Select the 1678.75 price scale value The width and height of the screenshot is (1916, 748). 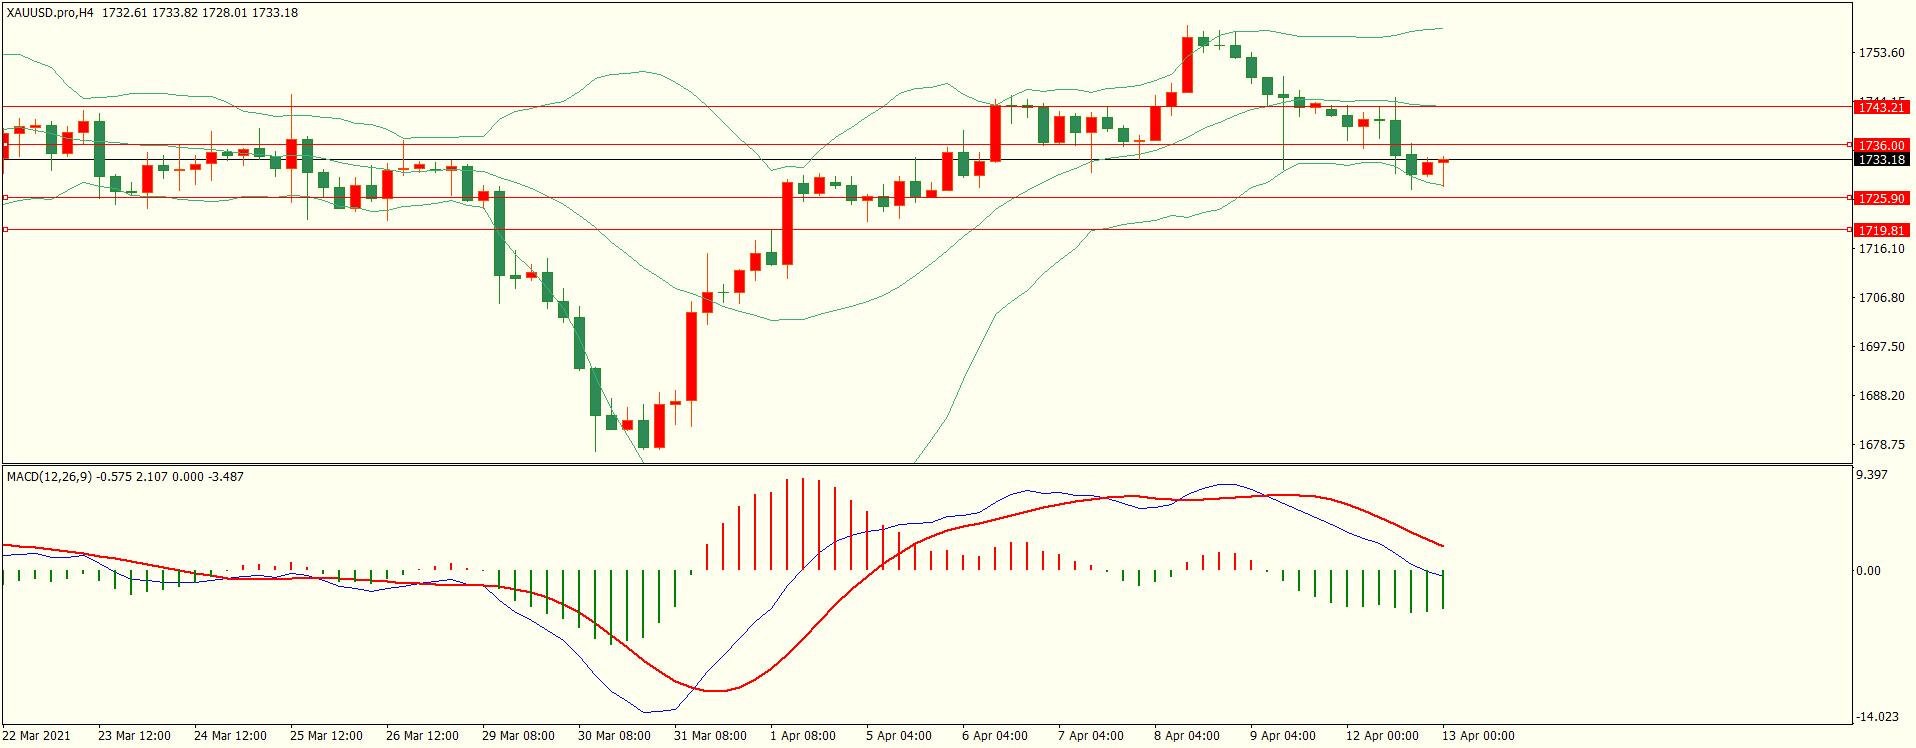click(1881, 445)
